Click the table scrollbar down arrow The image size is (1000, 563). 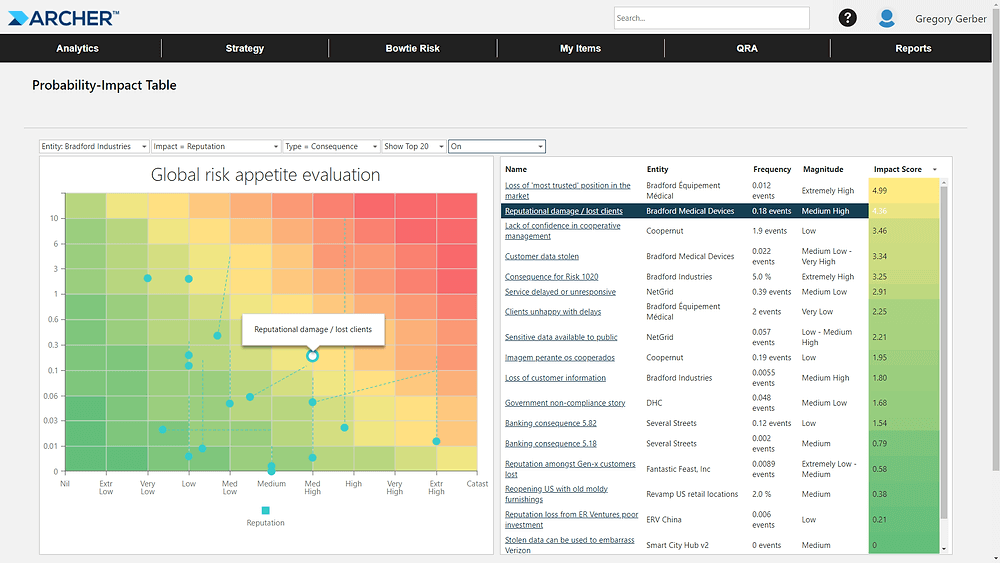(x=944, y=548)
